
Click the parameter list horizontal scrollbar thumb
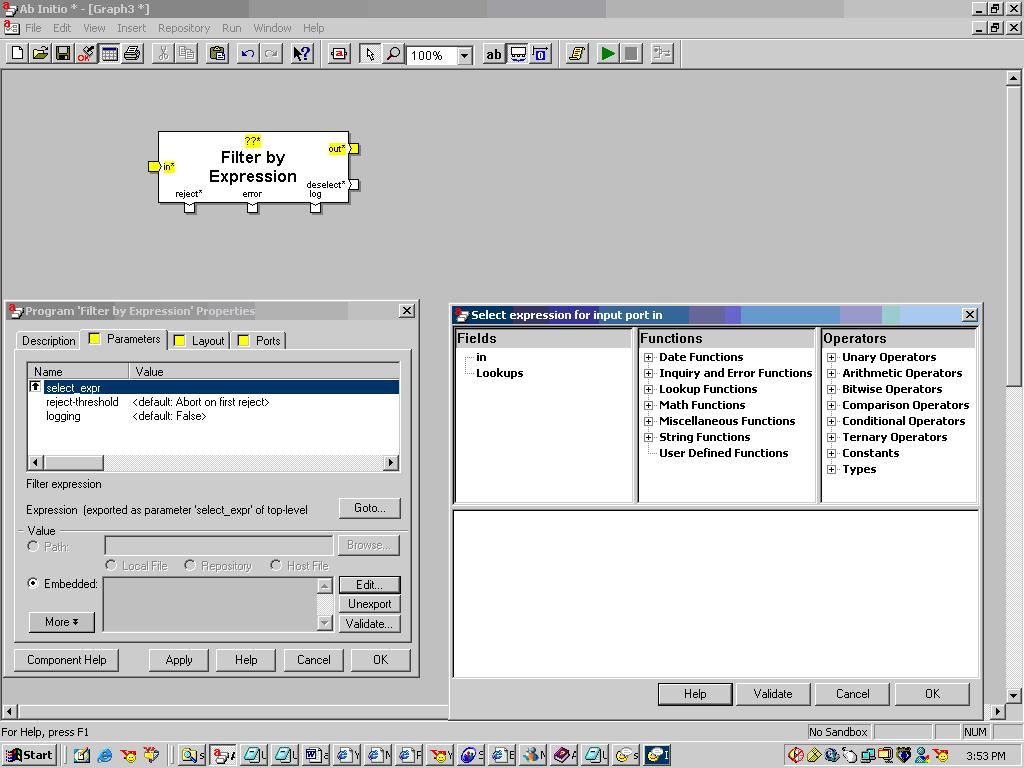tap(74, 462)
